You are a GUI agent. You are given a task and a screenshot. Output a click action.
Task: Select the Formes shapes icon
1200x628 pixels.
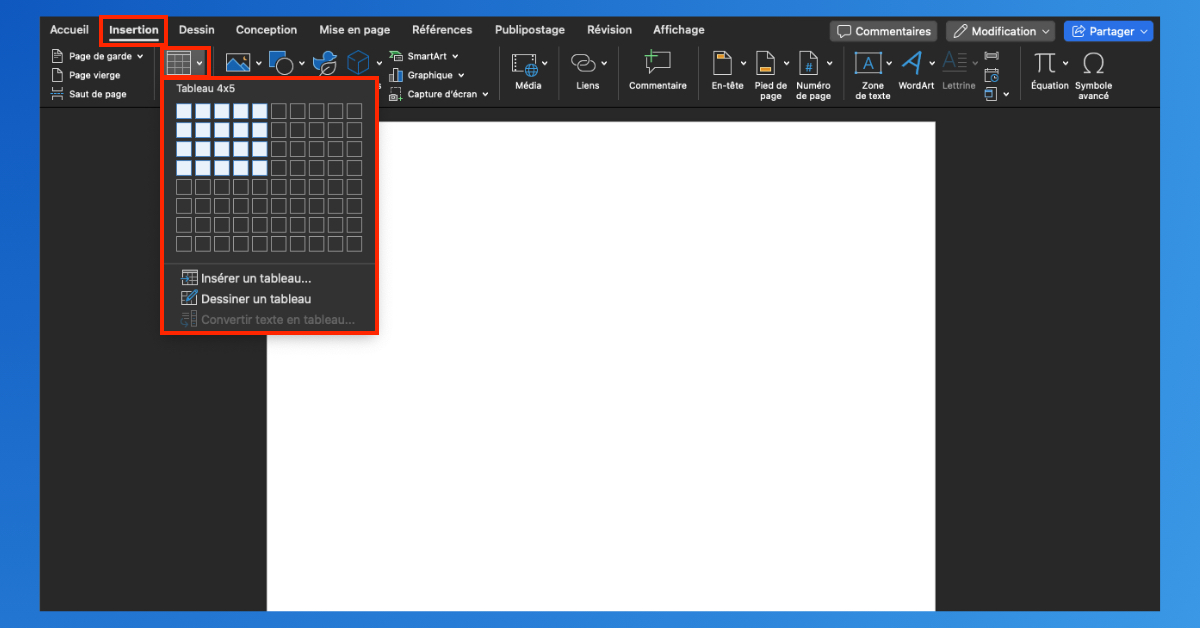(281, 64)
